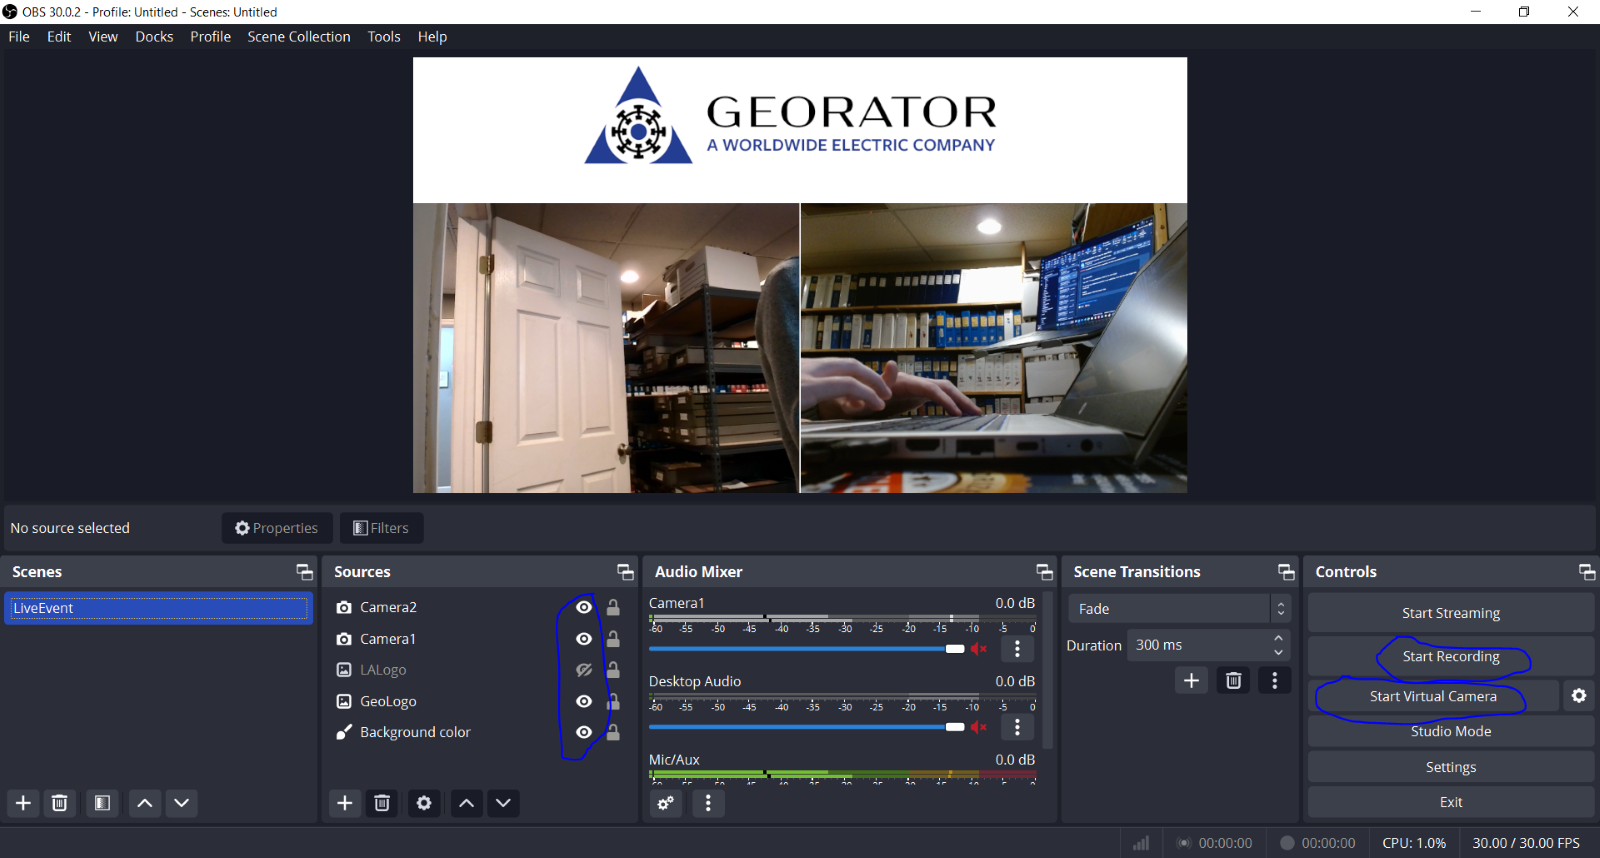Screen dimensions: 1600x858
Task: Mute the Camera1 audio speaker icon
Action: (x=979, y=649)
